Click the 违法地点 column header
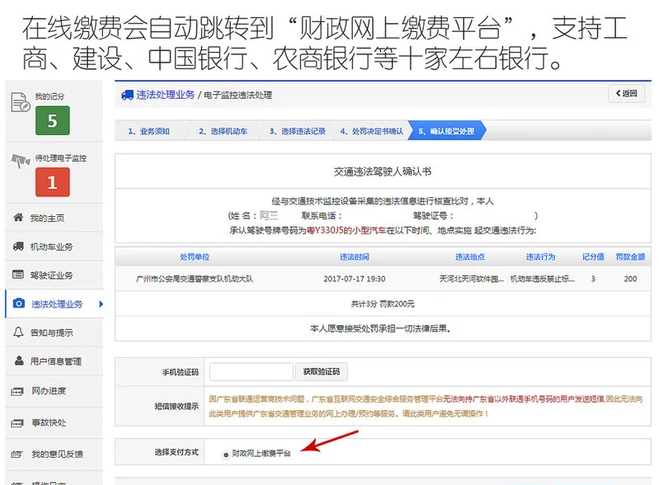The height and width of the screenshot is (485, 659). (470, 257)
